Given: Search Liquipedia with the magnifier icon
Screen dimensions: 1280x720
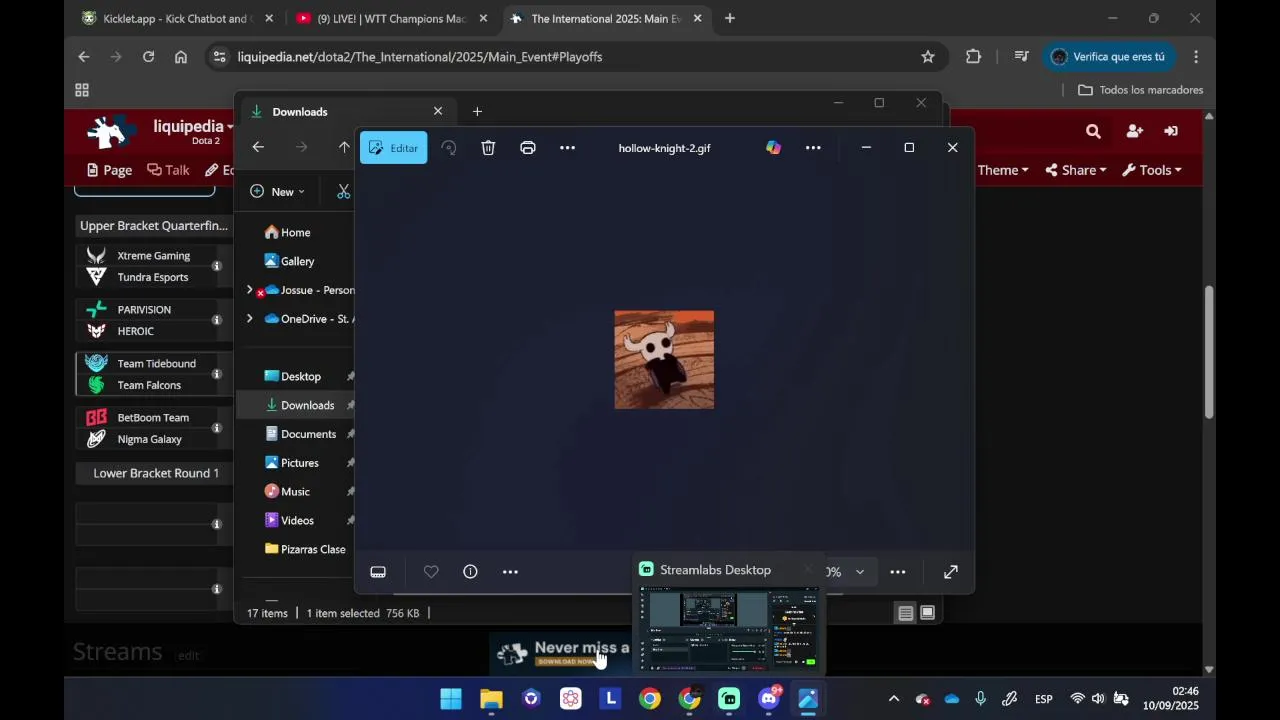Looking at the screenshot, I should (1093, 131).
